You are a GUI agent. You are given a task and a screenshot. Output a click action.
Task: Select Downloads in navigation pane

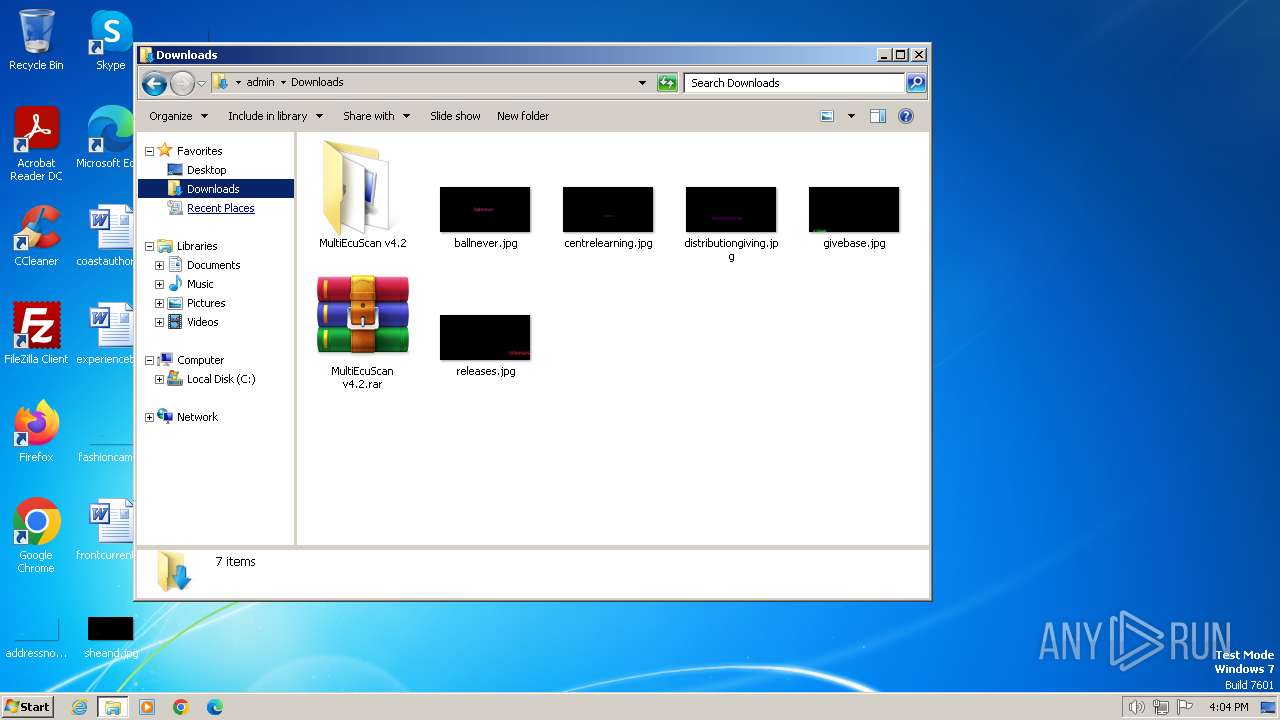(213, 189)
